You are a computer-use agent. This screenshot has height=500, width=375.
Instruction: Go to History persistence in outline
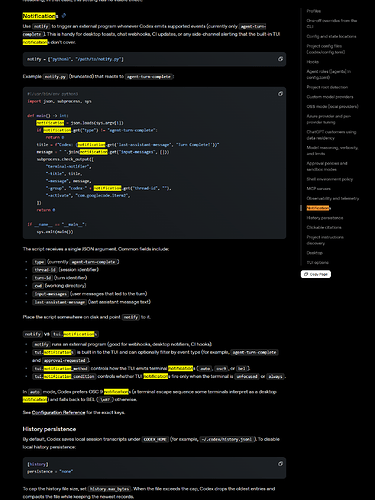point(325,218)
